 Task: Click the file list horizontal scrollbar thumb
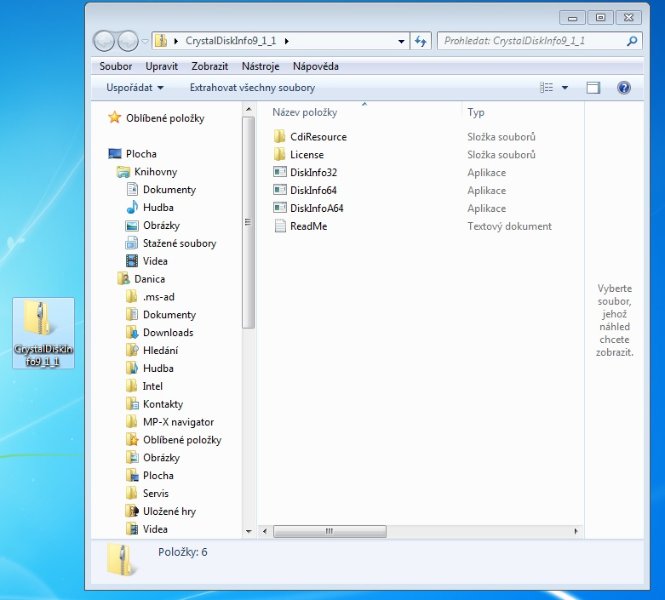coord(330,531)
